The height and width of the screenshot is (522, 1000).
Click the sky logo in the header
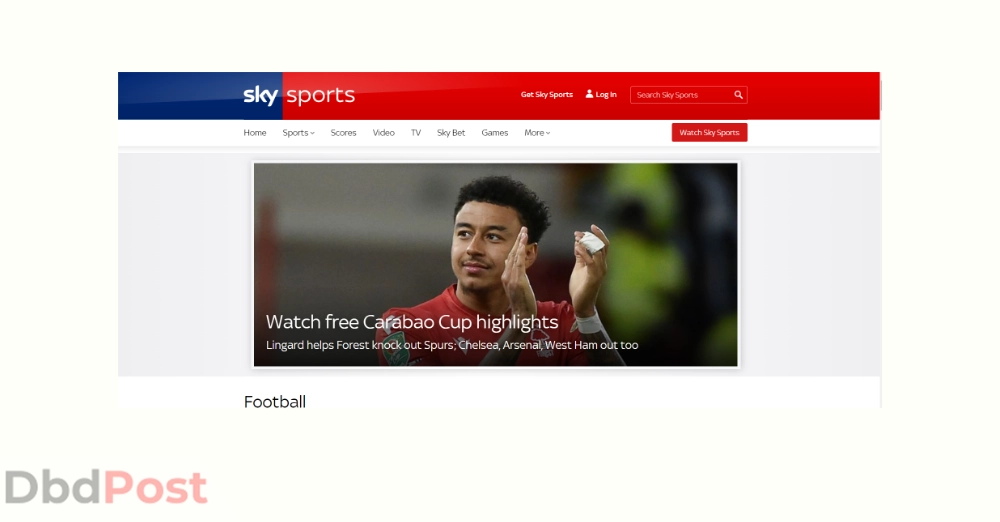tap(260, 96)
